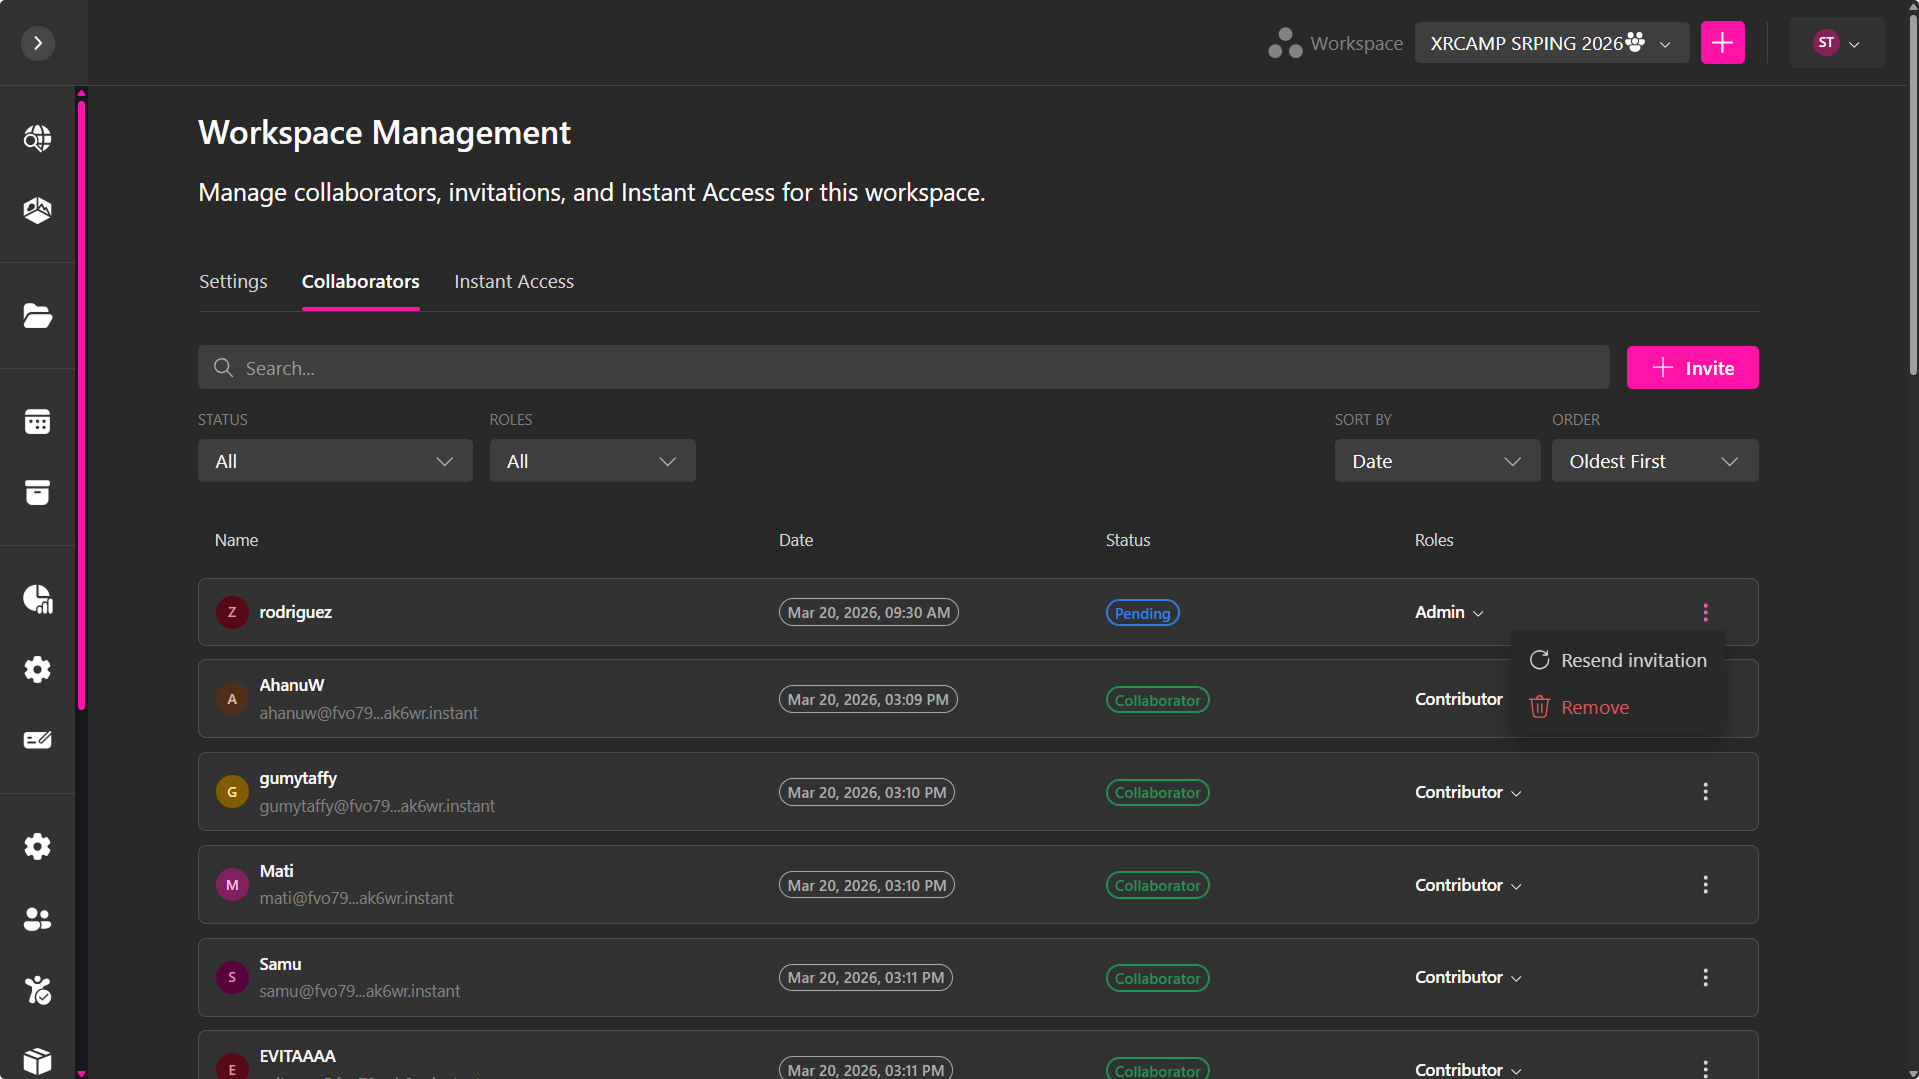Image resolution: width=1919 pixels, height=1079 pixels.
Task: Click the collaborator search field
Action: click(902, 368)
